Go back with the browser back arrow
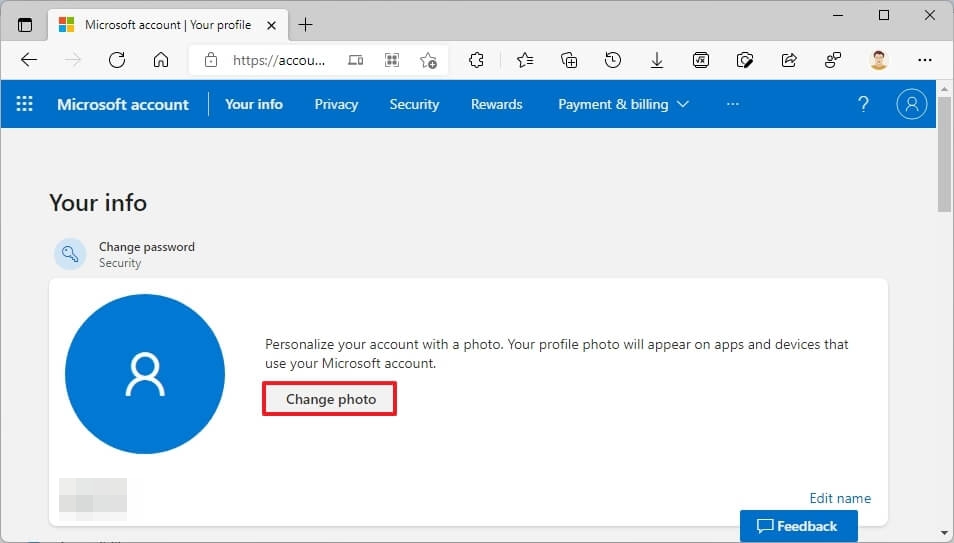The height and width of the screenshot is (543, 954). (x=29, y=60)
